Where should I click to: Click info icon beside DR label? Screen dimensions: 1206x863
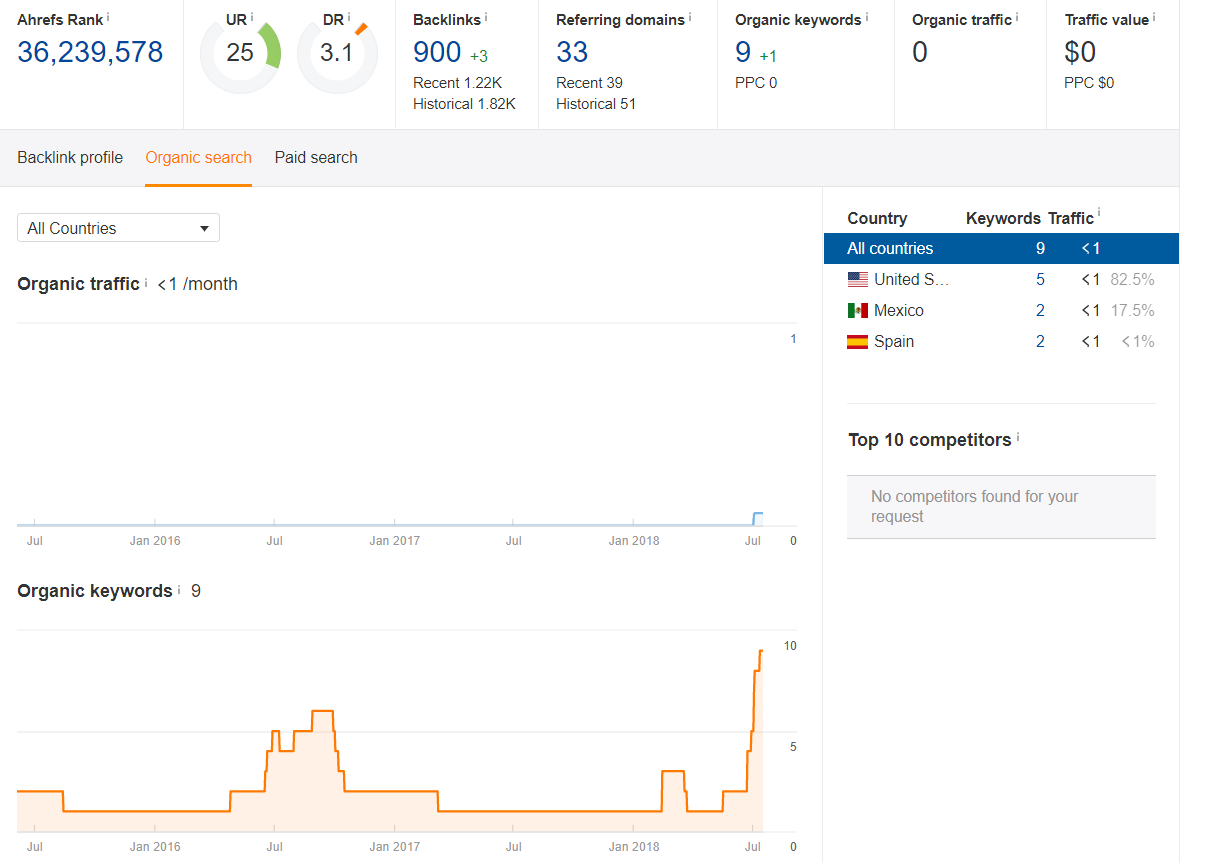click(349, 17)
